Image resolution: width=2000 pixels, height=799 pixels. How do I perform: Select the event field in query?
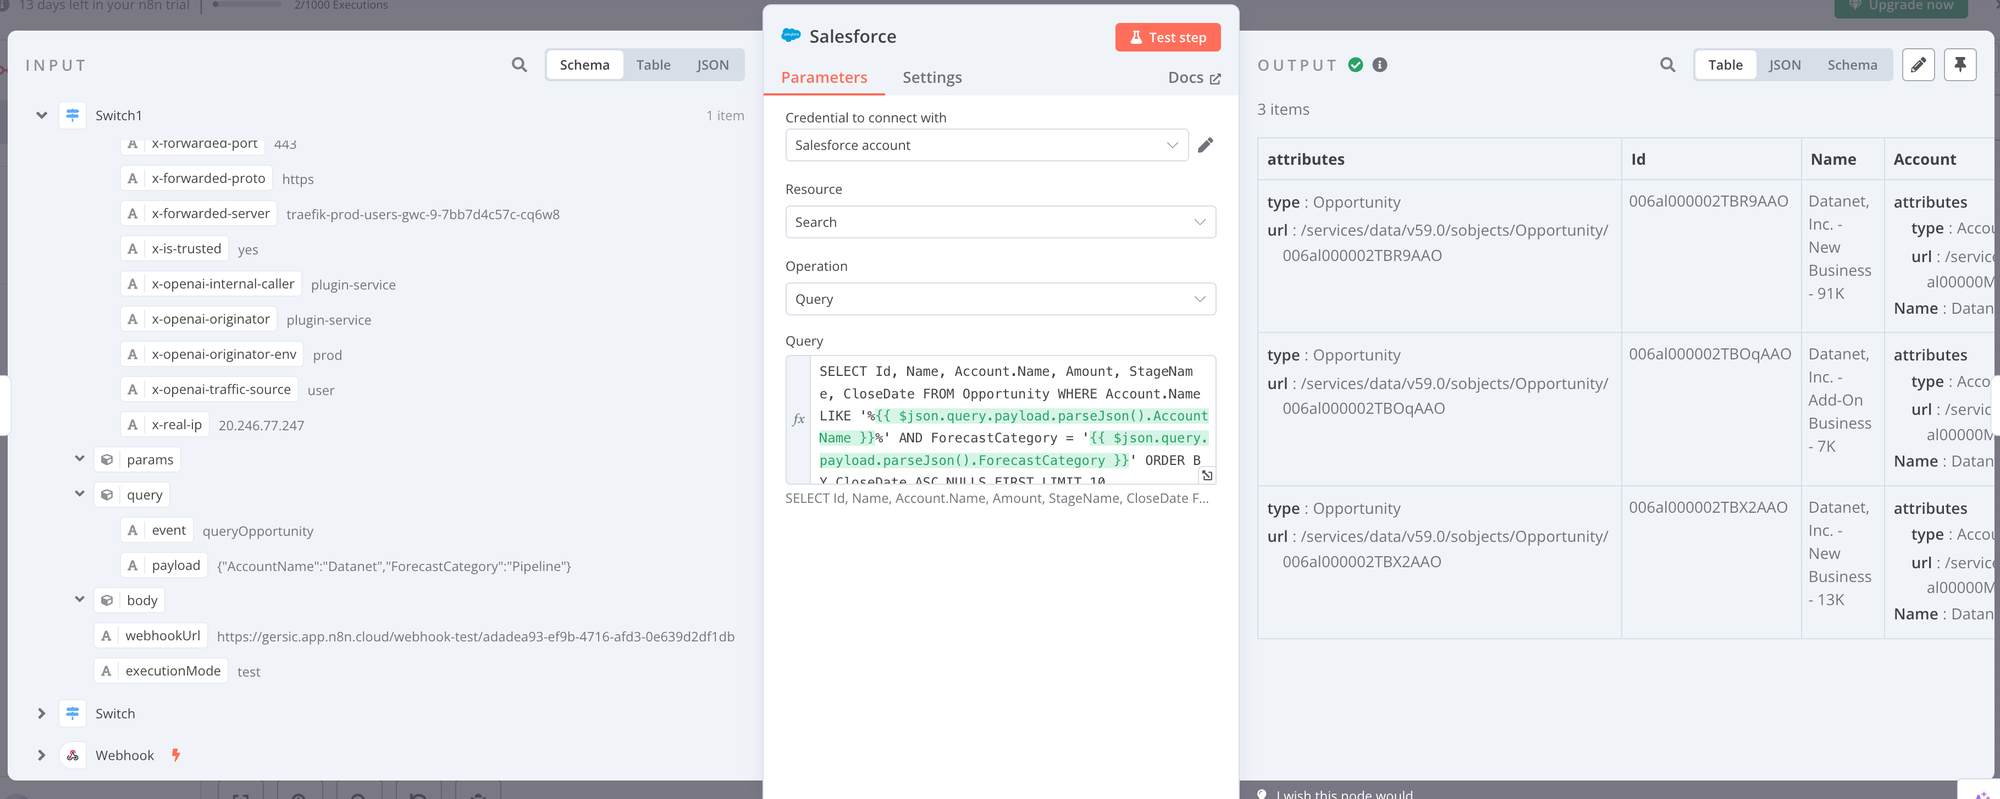(157, 530)
